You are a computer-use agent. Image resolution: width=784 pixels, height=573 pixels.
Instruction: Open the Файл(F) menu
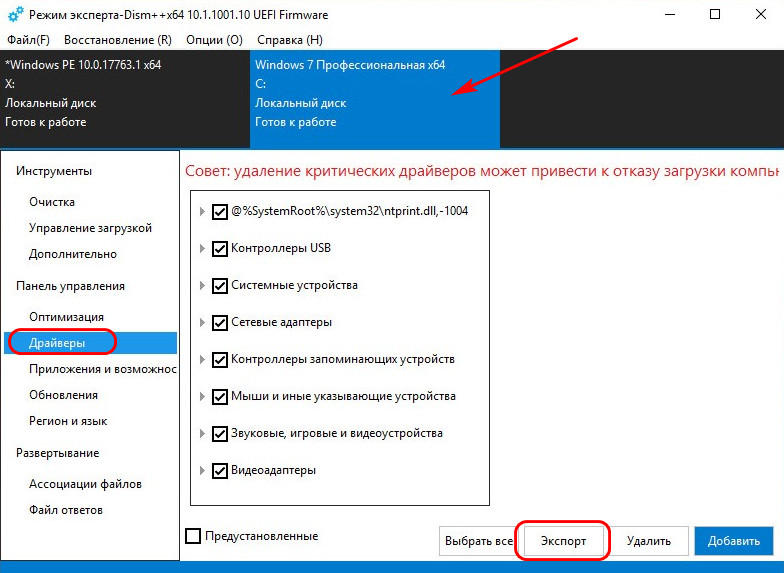[x=28, y=40]
